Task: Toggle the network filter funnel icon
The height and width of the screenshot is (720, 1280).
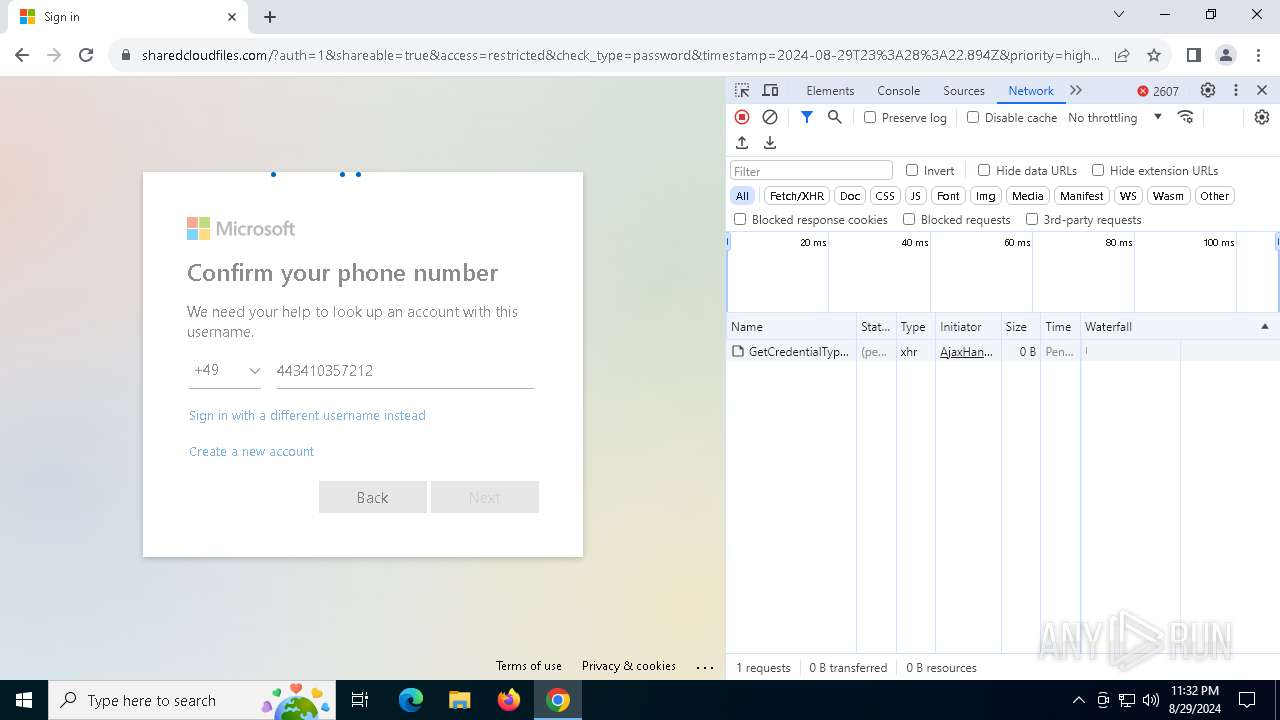Action: [807, 117]
